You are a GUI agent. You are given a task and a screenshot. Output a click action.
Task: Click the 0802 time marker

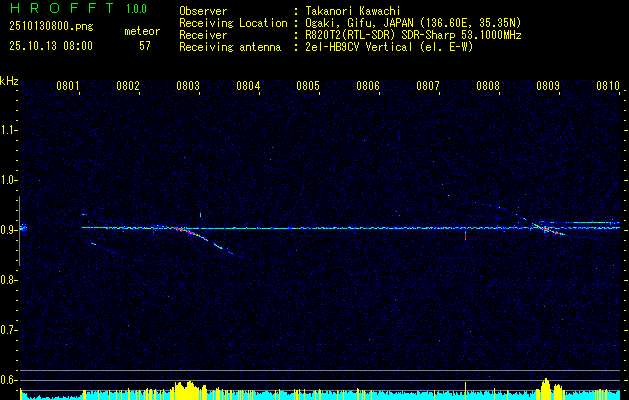(128, 86)
